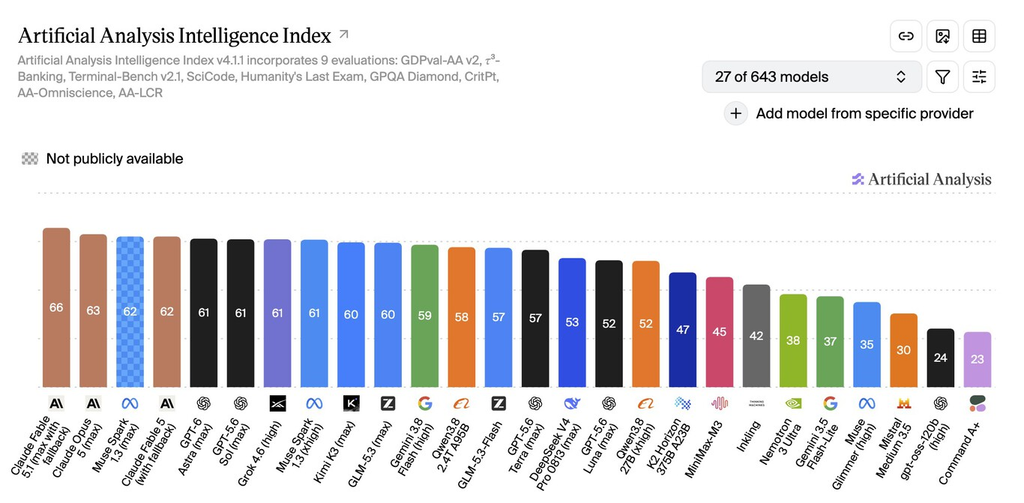Download chart as image icon
The height and width of the screenshot is (503, 1024).
[942, 36]
